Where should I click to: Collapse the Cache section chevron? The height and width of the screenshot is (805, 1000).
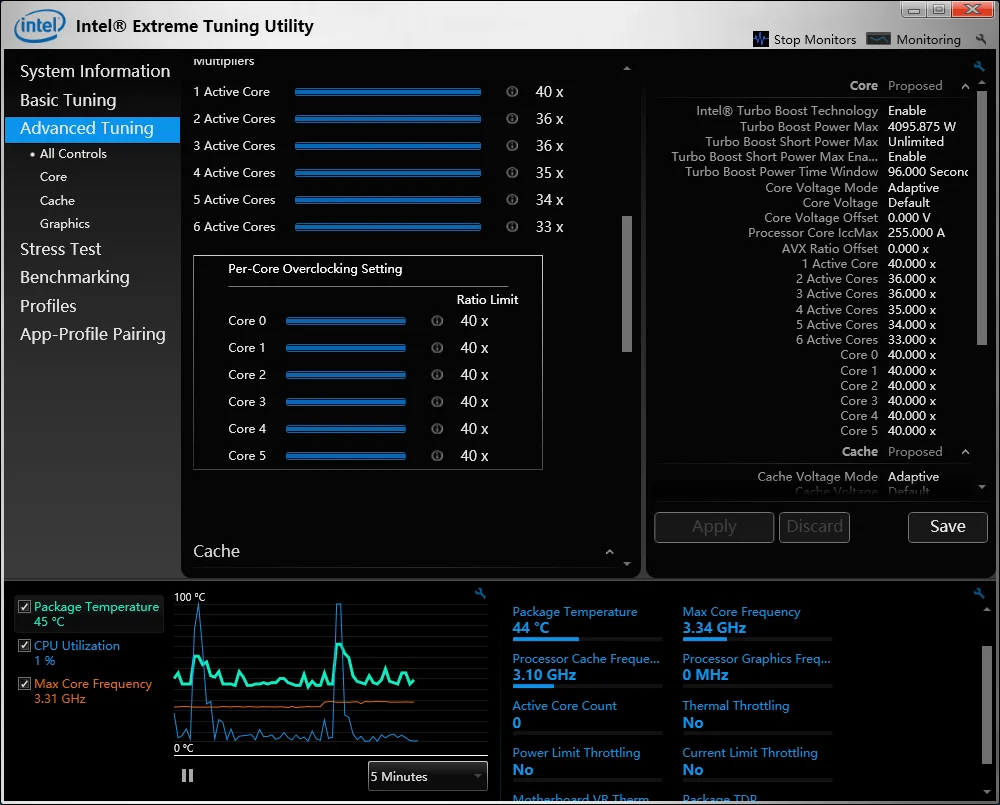pos(609,552)
